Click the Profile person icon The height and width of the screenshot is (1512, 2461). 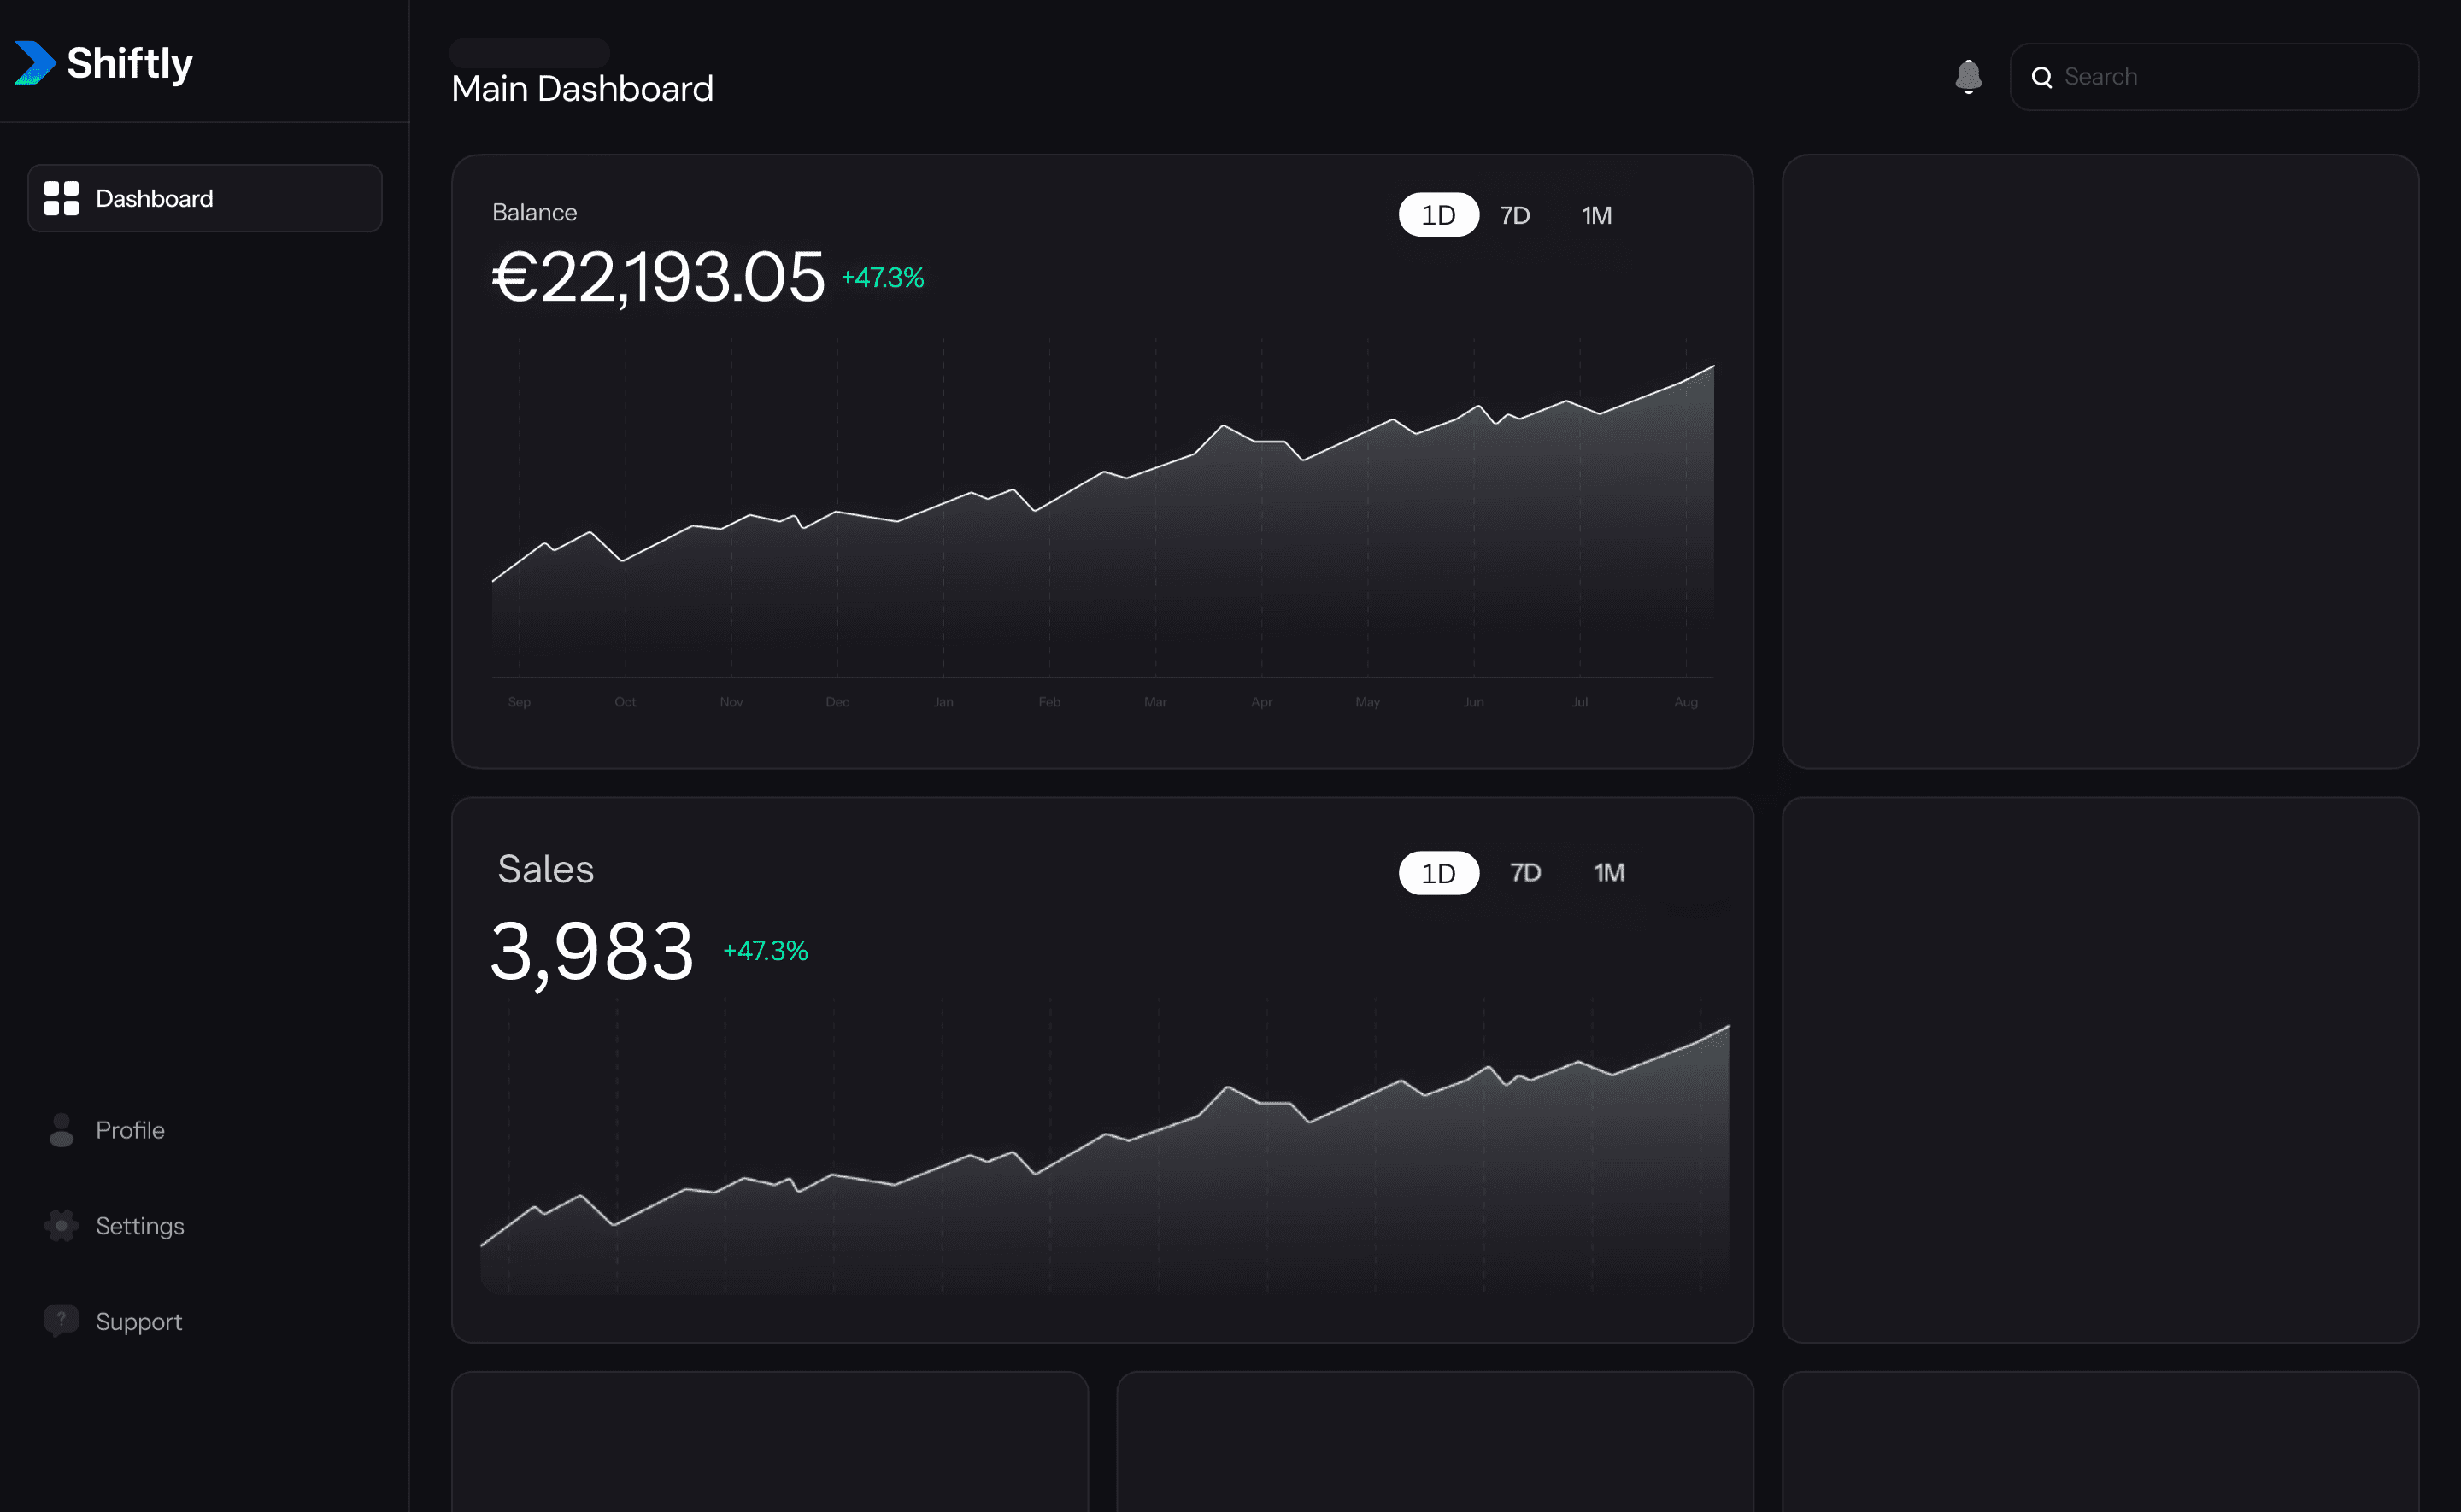pyautogui.click(x=61, y=1129)
